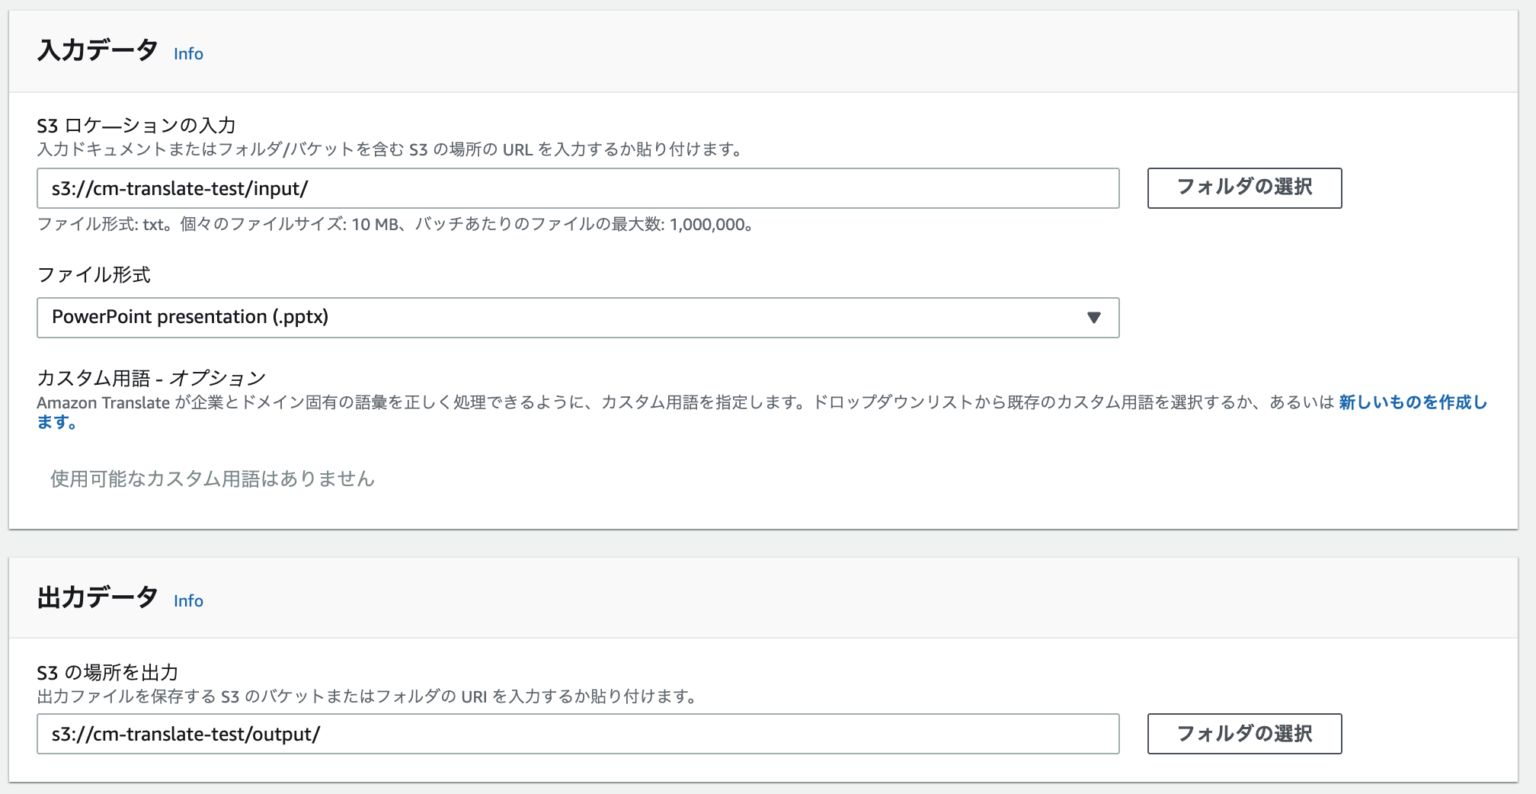Image resolution: width=1536 pixels, height=794 pixels.
Task: Click inside the input URL field showing cm-translate-test/input
Action: click(x=400, y=188)
